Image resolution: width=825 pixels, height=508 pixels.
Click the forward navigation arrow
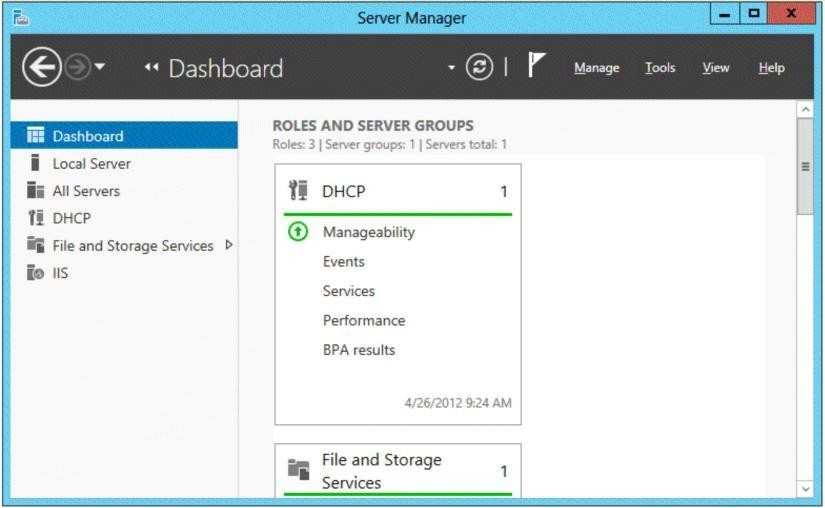pos(78,67)
